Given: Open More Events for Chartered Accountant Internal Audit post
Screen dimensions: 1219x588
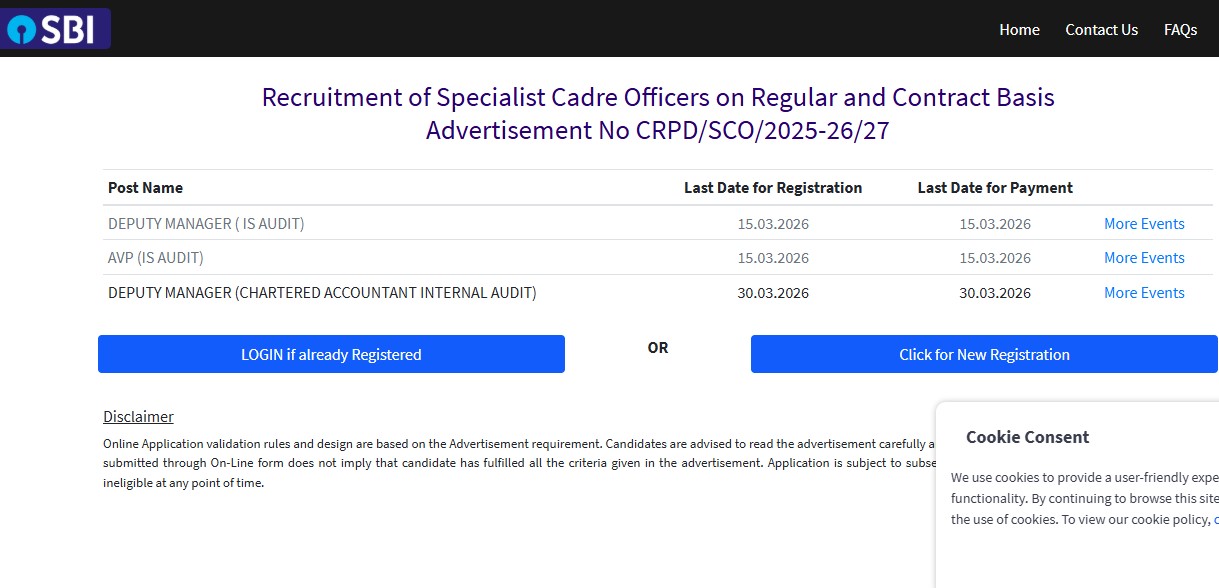Looking at the screenshot, I should 1143,292.
